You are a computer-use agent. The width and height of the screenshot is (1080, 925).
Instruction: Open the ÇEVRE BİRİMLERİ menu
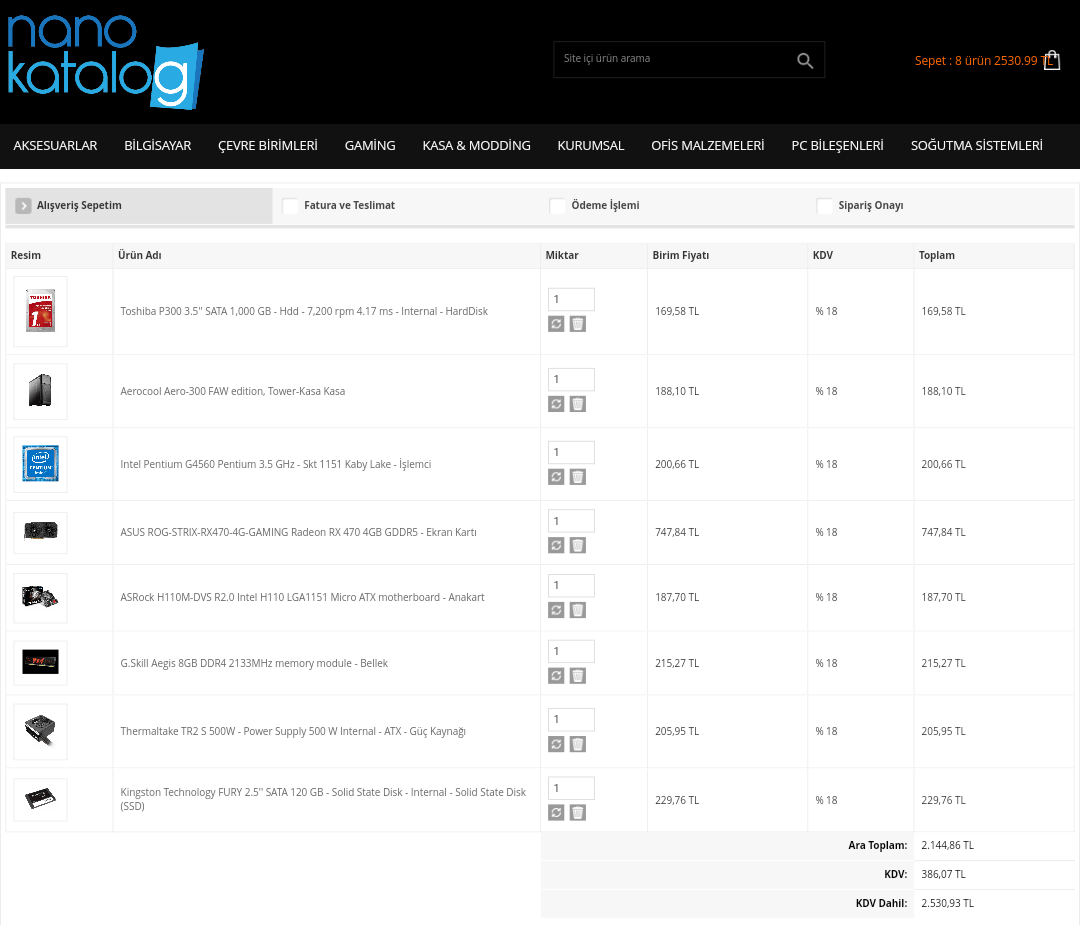(x=268, y=145)
